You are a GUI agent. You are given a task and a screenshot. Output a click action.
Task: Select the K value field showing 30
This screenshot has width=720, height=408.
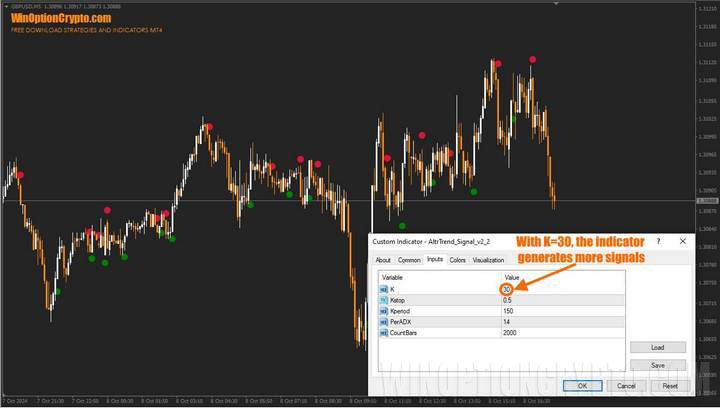click(x=508, y=289)
